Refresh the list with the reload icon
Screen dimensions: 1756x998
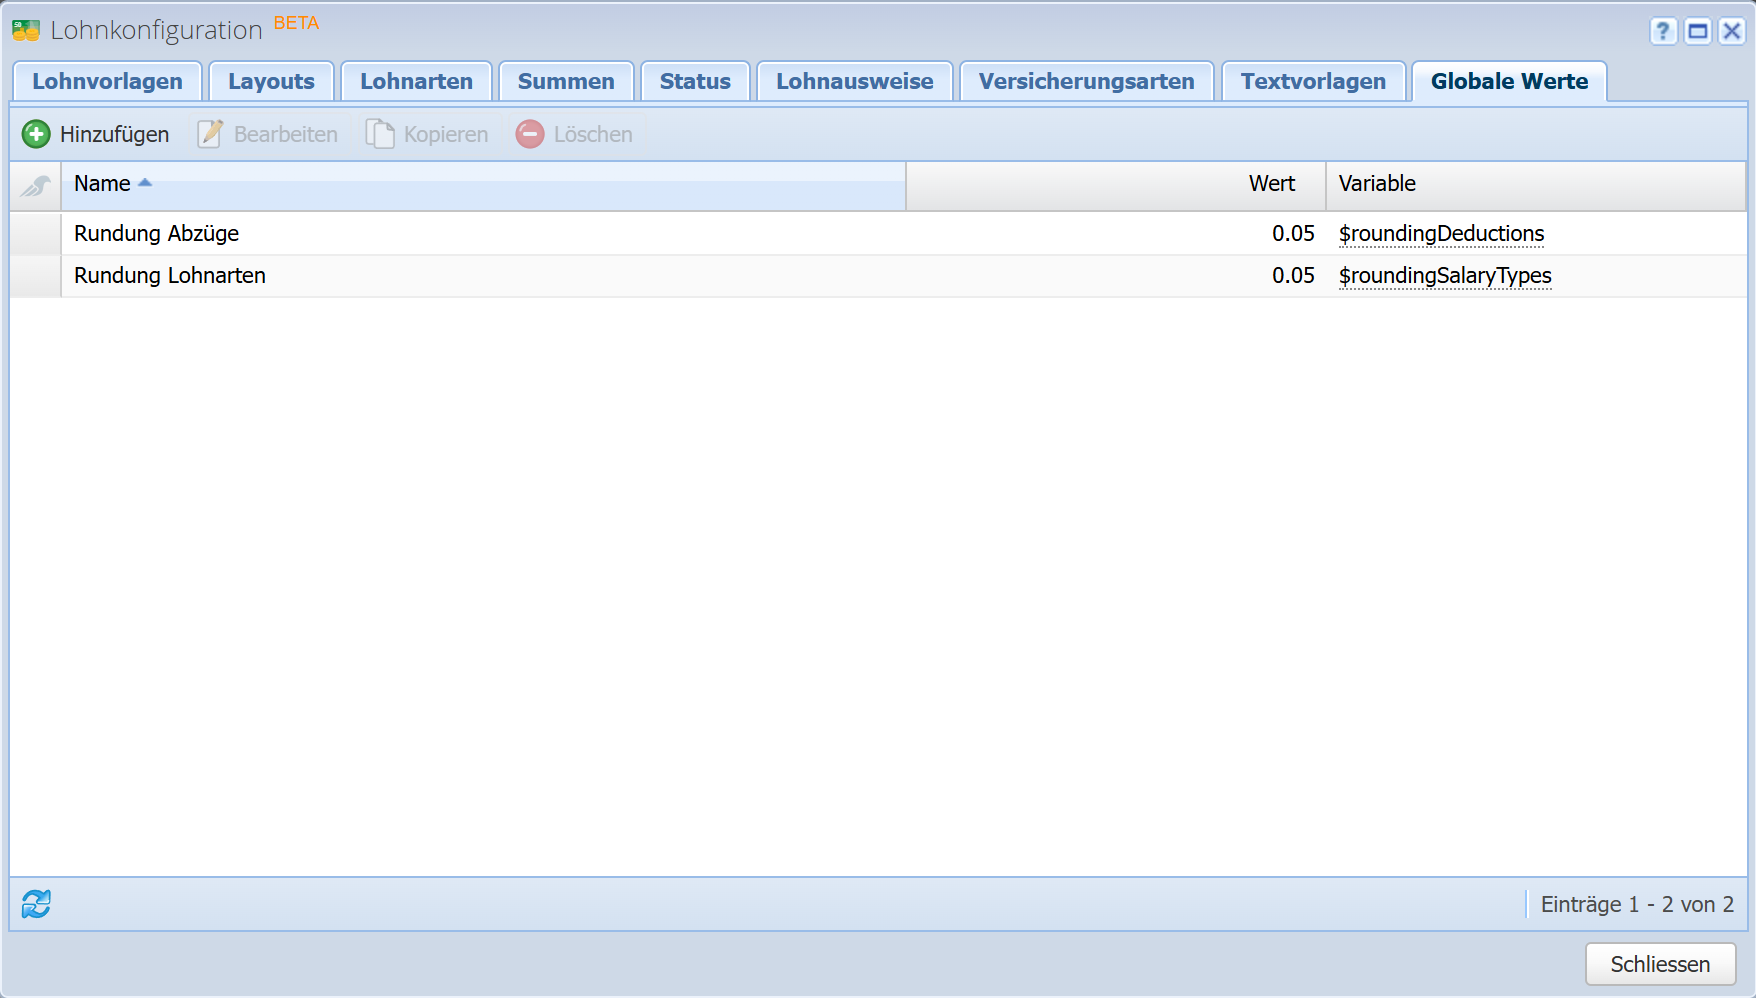coord(36,904)
